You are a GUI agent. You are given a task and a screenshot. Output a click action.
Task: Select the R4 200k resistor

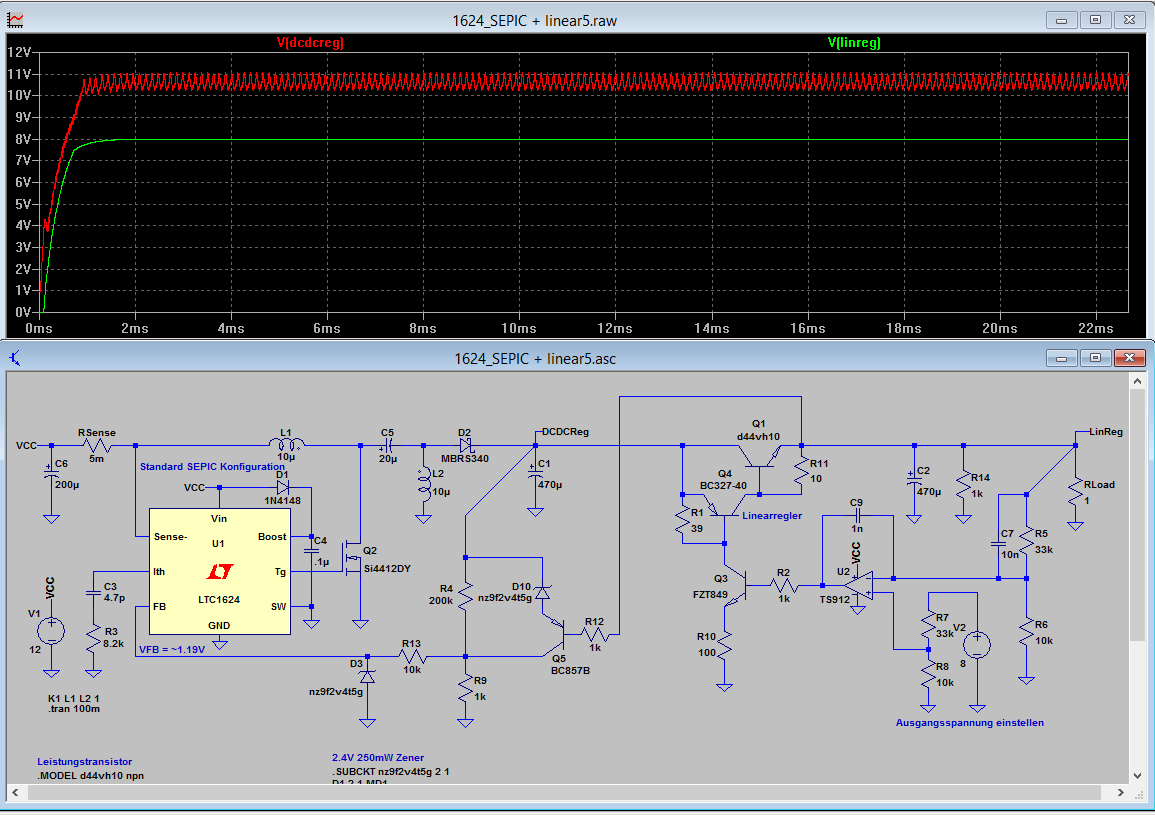[465, 594]
